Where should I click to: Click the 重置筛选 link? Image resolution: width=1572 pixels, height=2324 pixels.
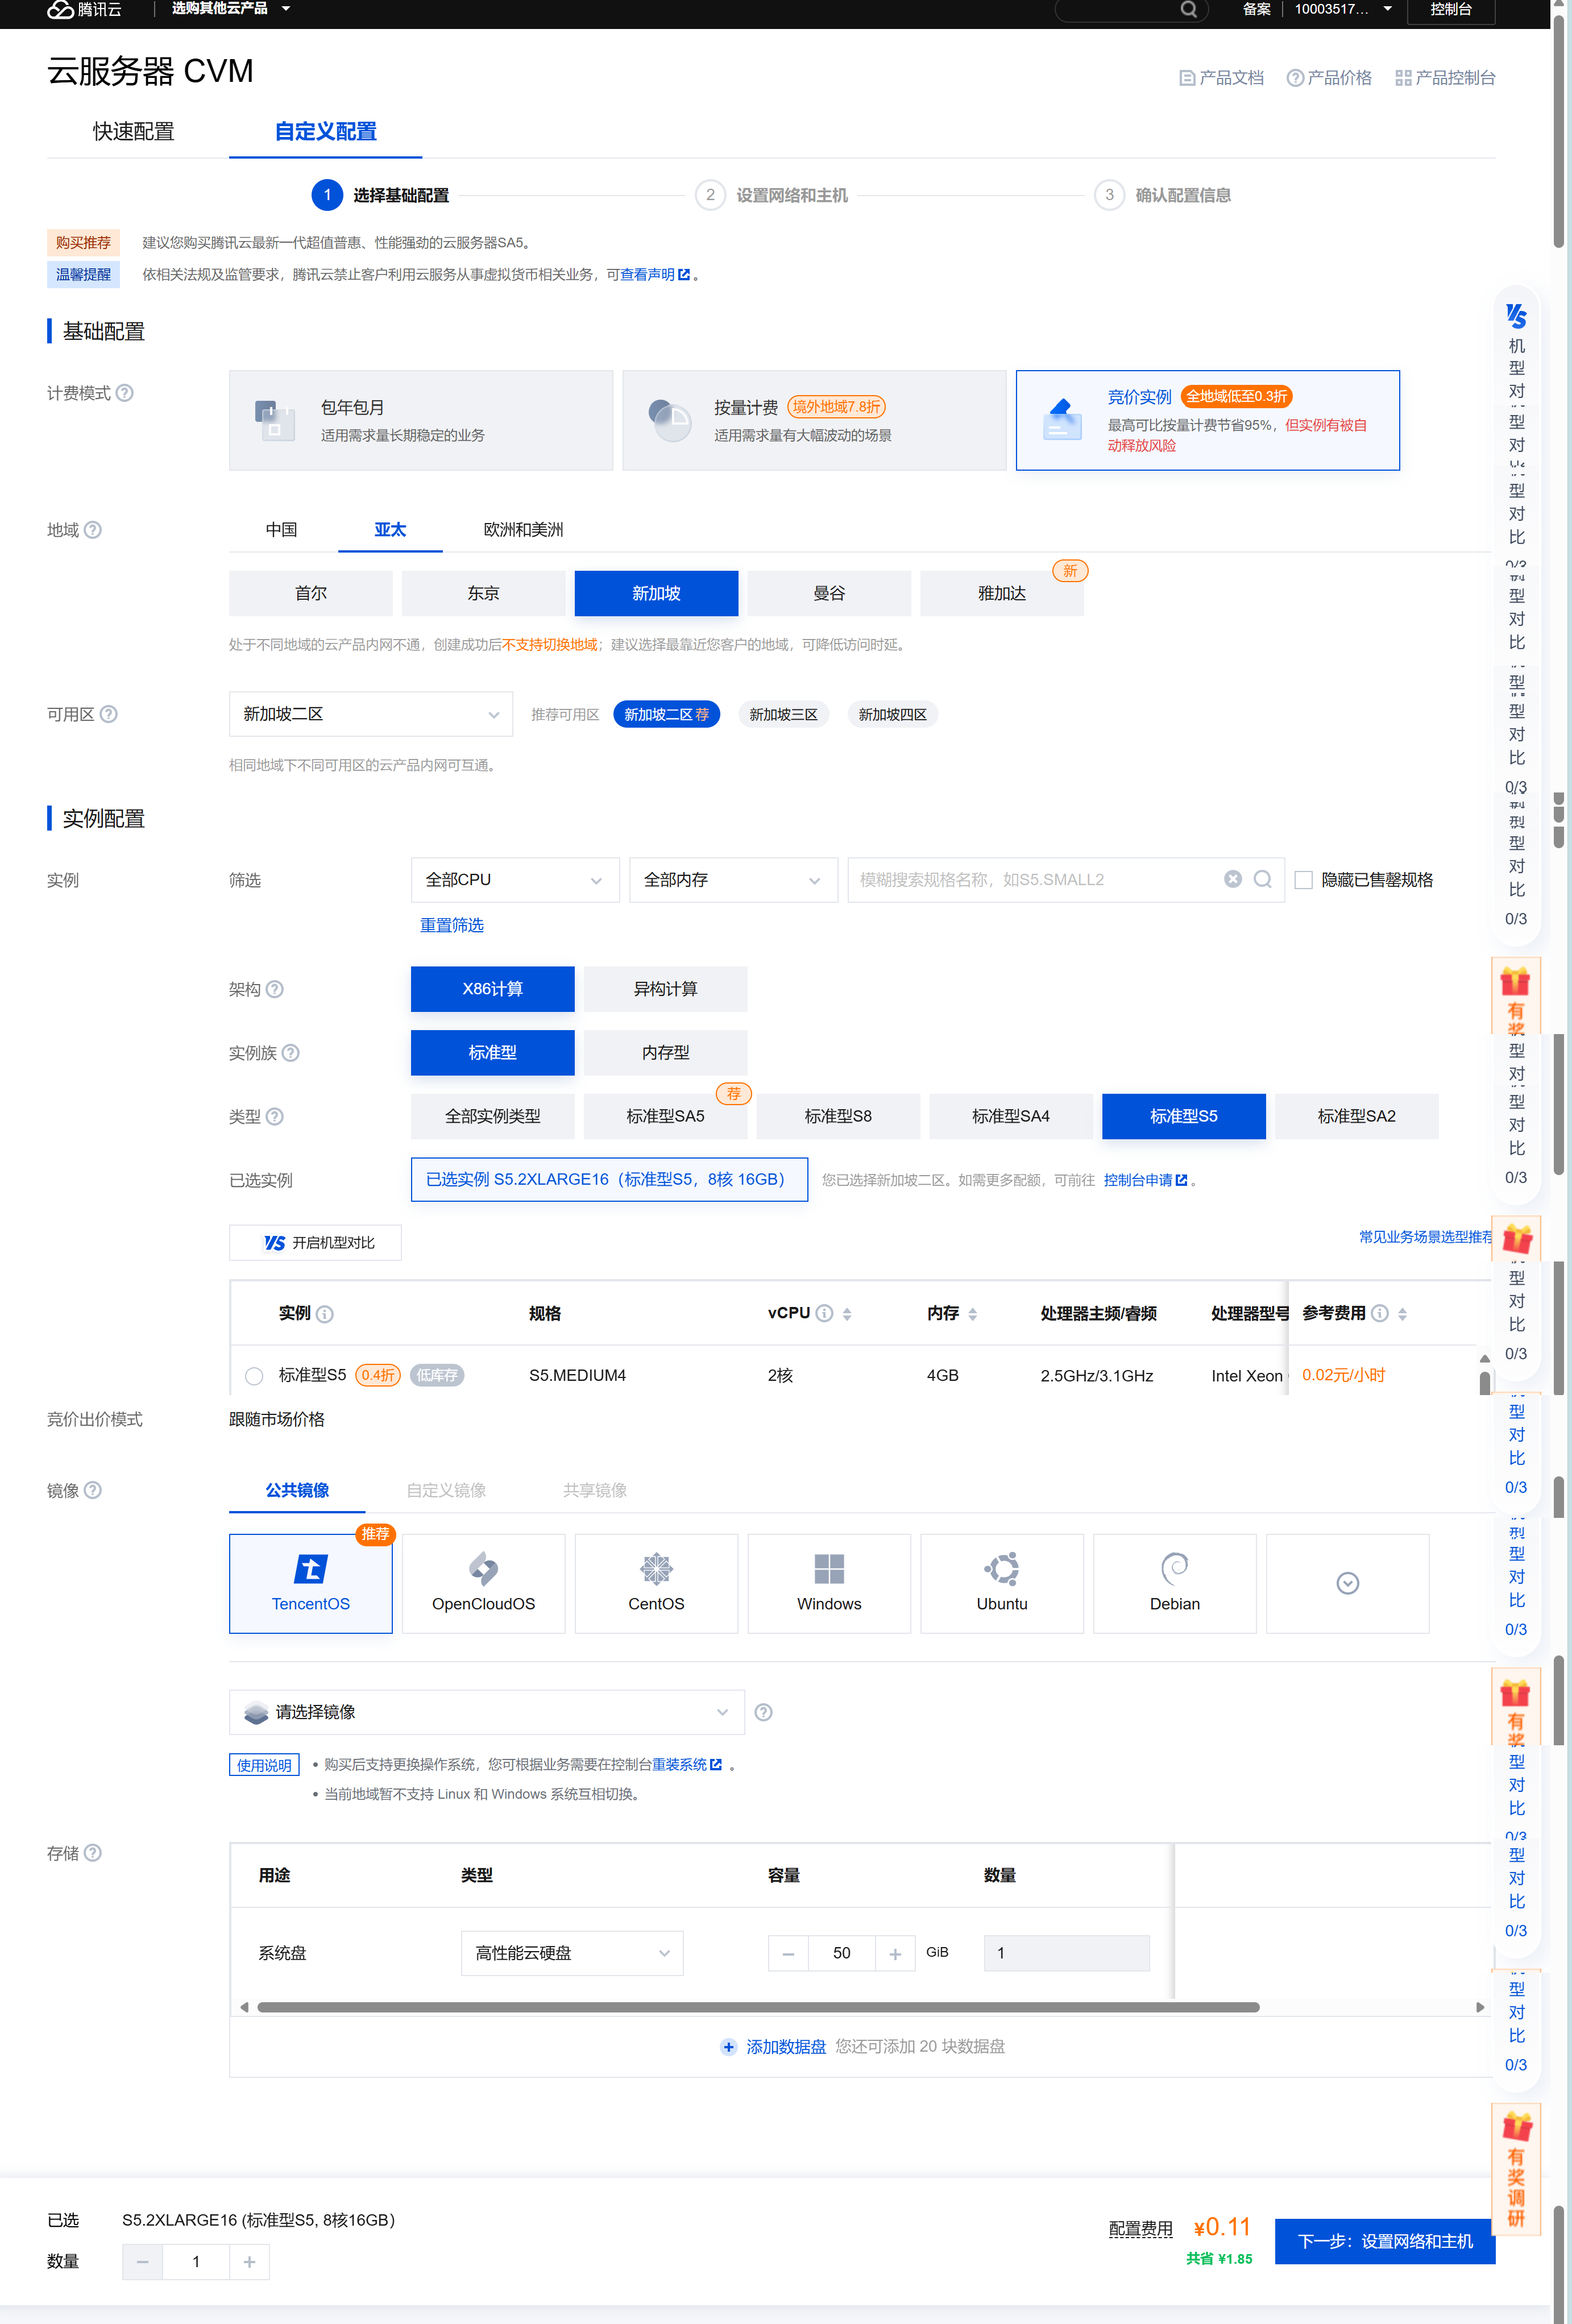[451, 925]
